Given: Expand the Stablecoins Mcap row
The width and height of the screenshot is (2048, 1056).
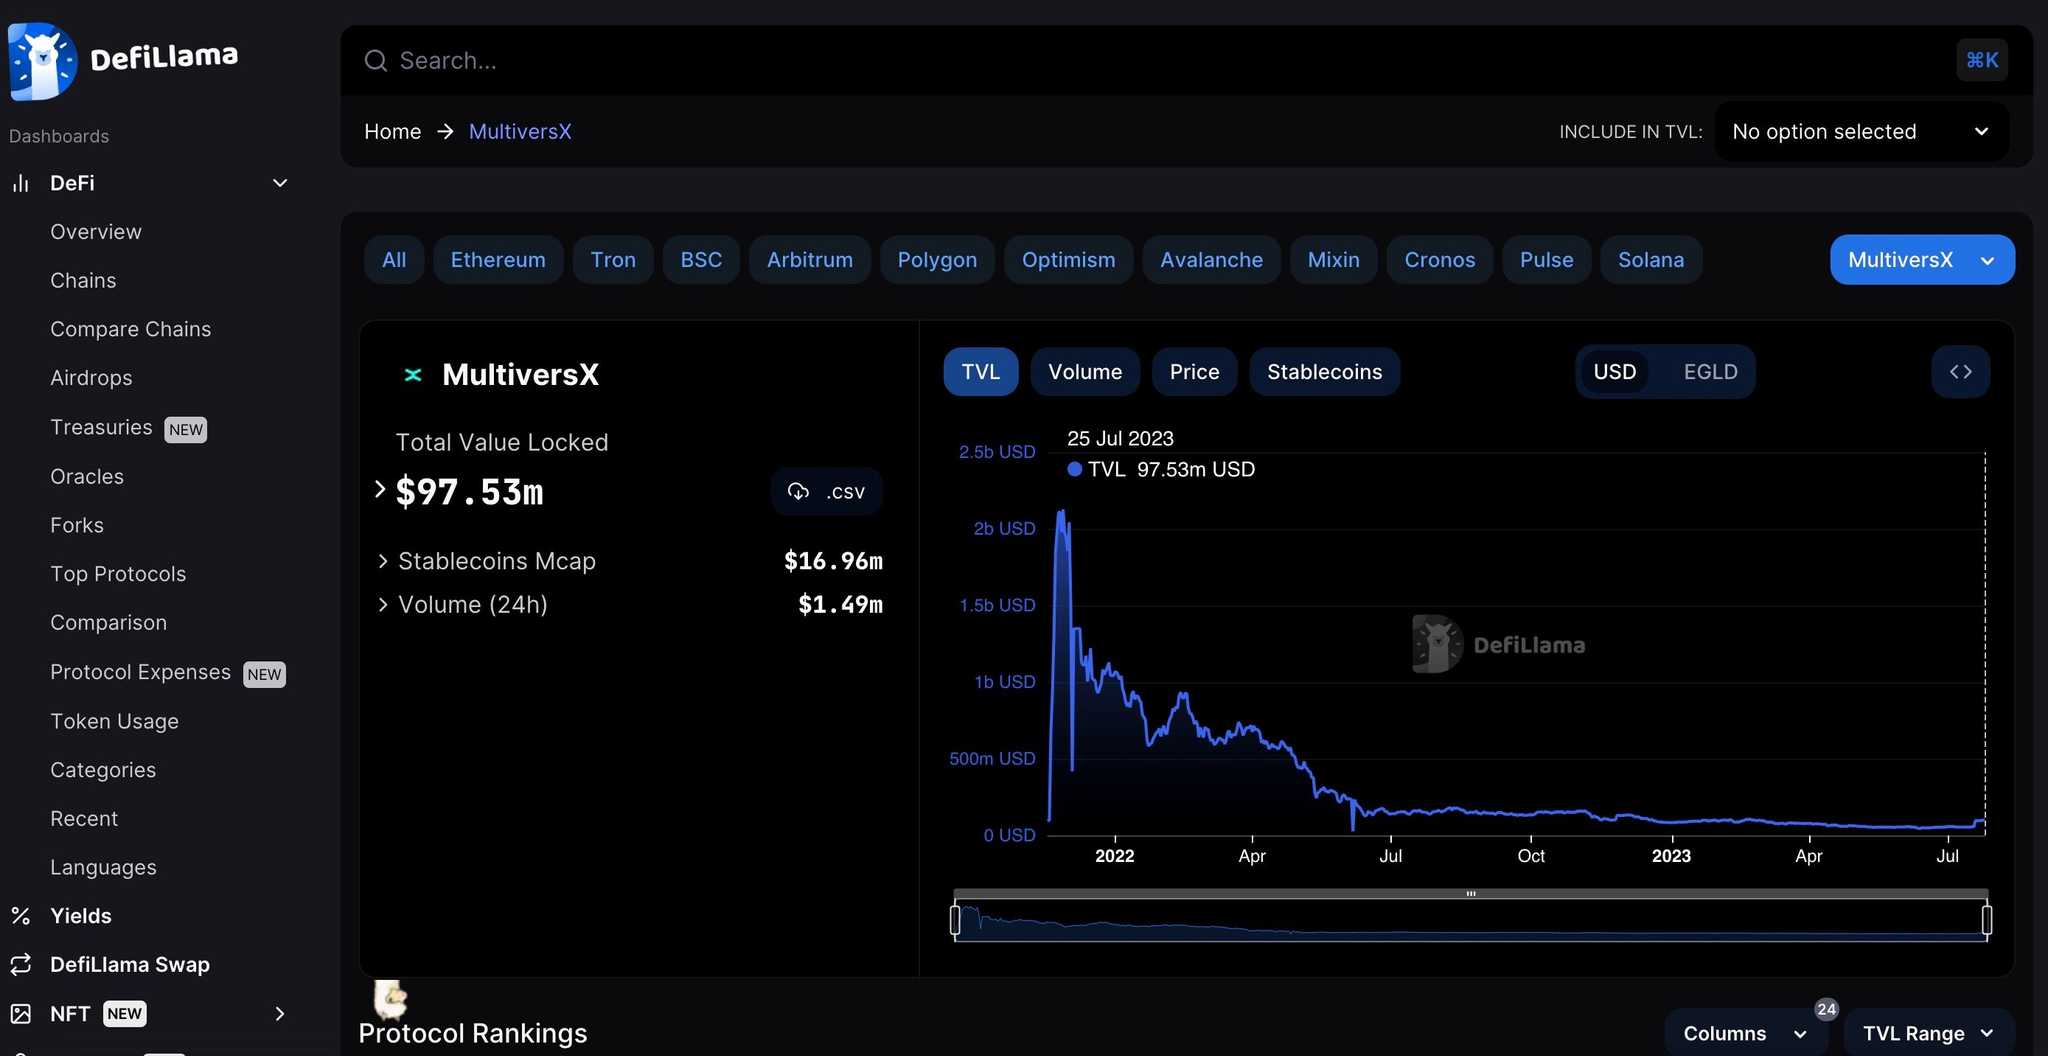Looking at the screenshot, I should [x=383, y=561].
